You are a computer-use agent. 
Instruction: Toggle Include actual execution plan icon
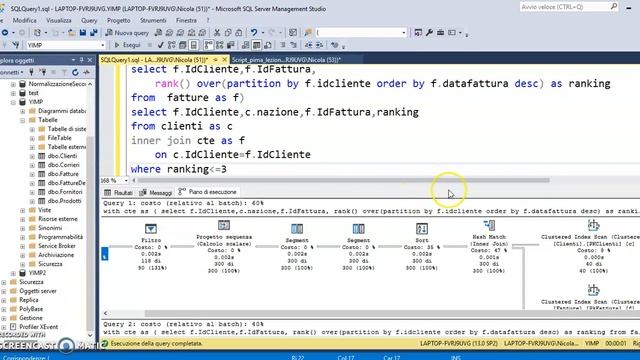point(209,45)
